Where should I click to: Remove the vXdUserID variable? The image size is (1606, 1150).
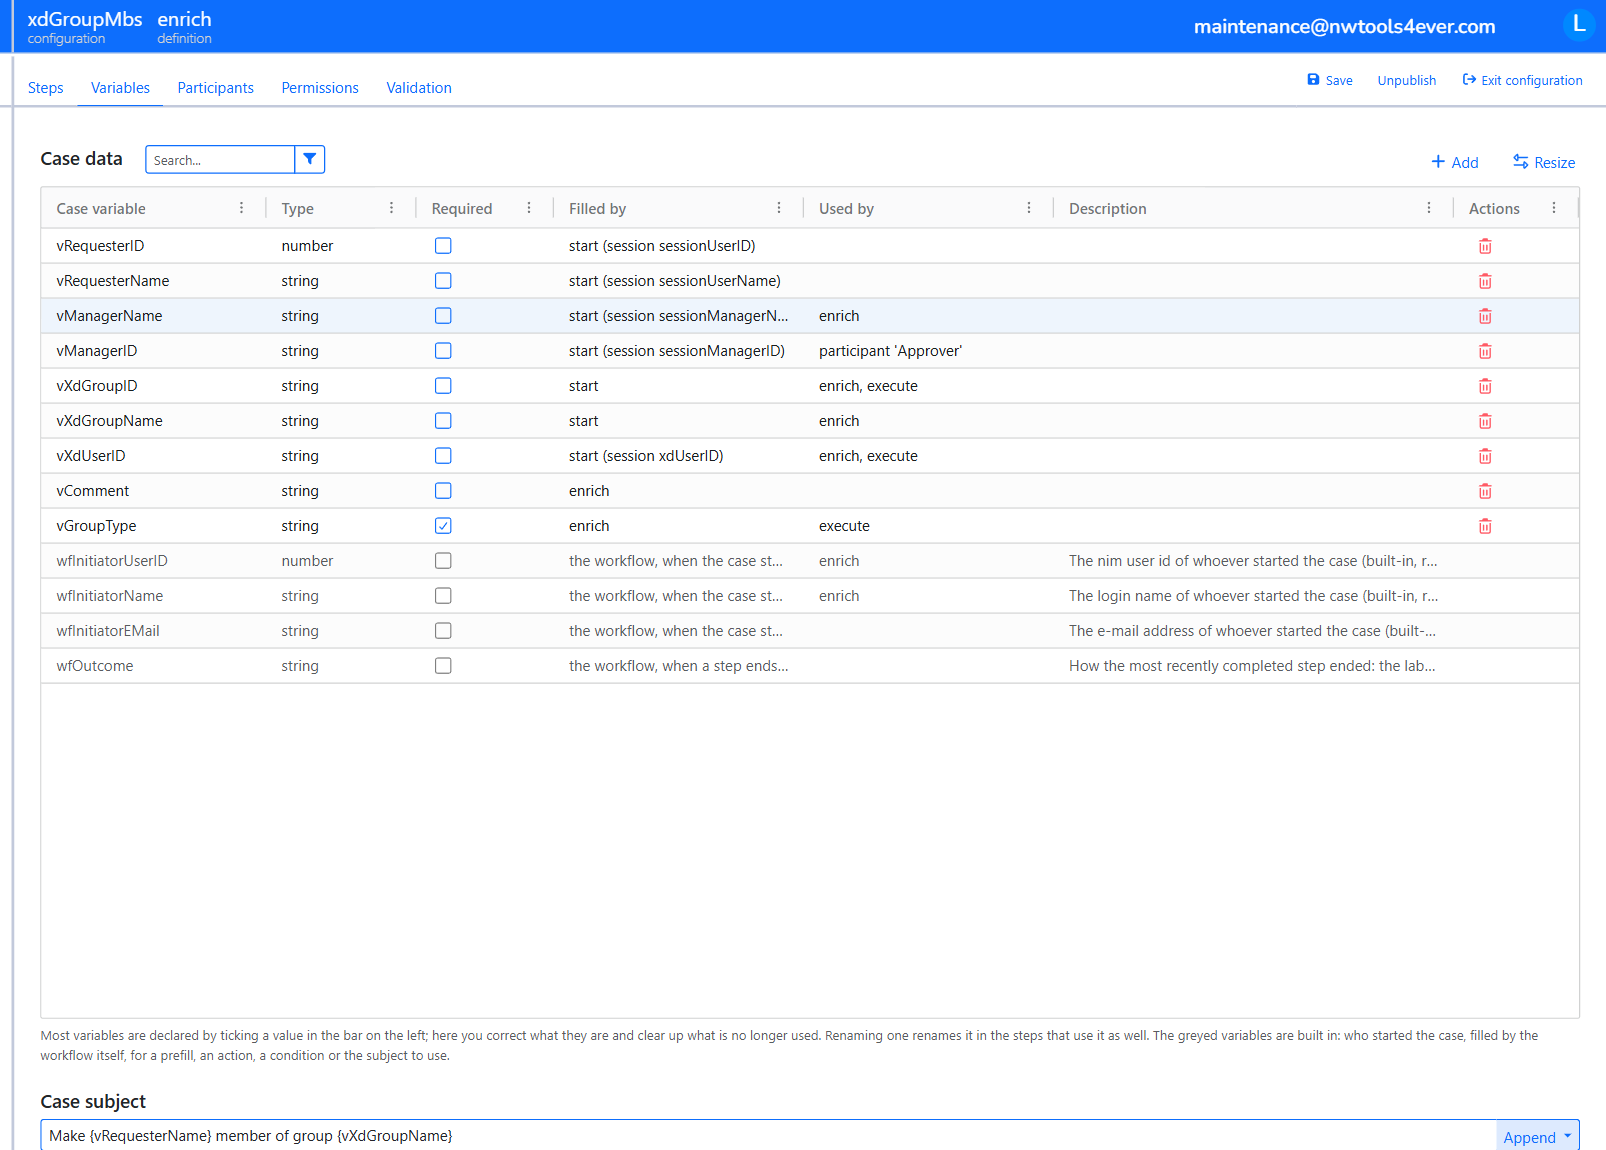tap(1485, 456)
